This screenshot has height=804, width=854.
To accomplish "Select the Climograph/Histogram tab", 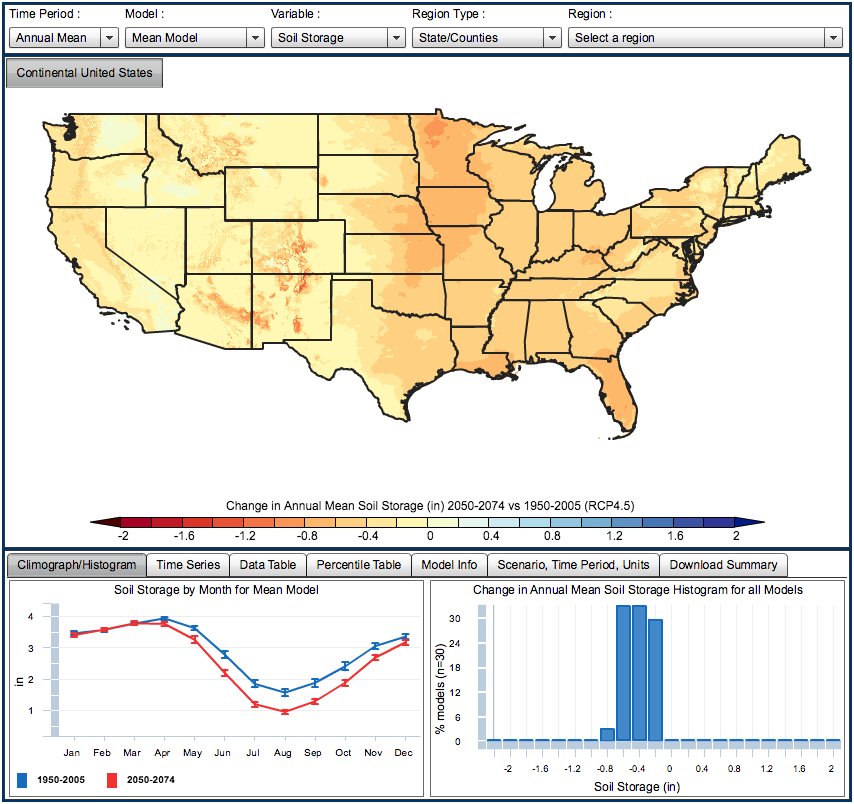I will coord(77,565).
